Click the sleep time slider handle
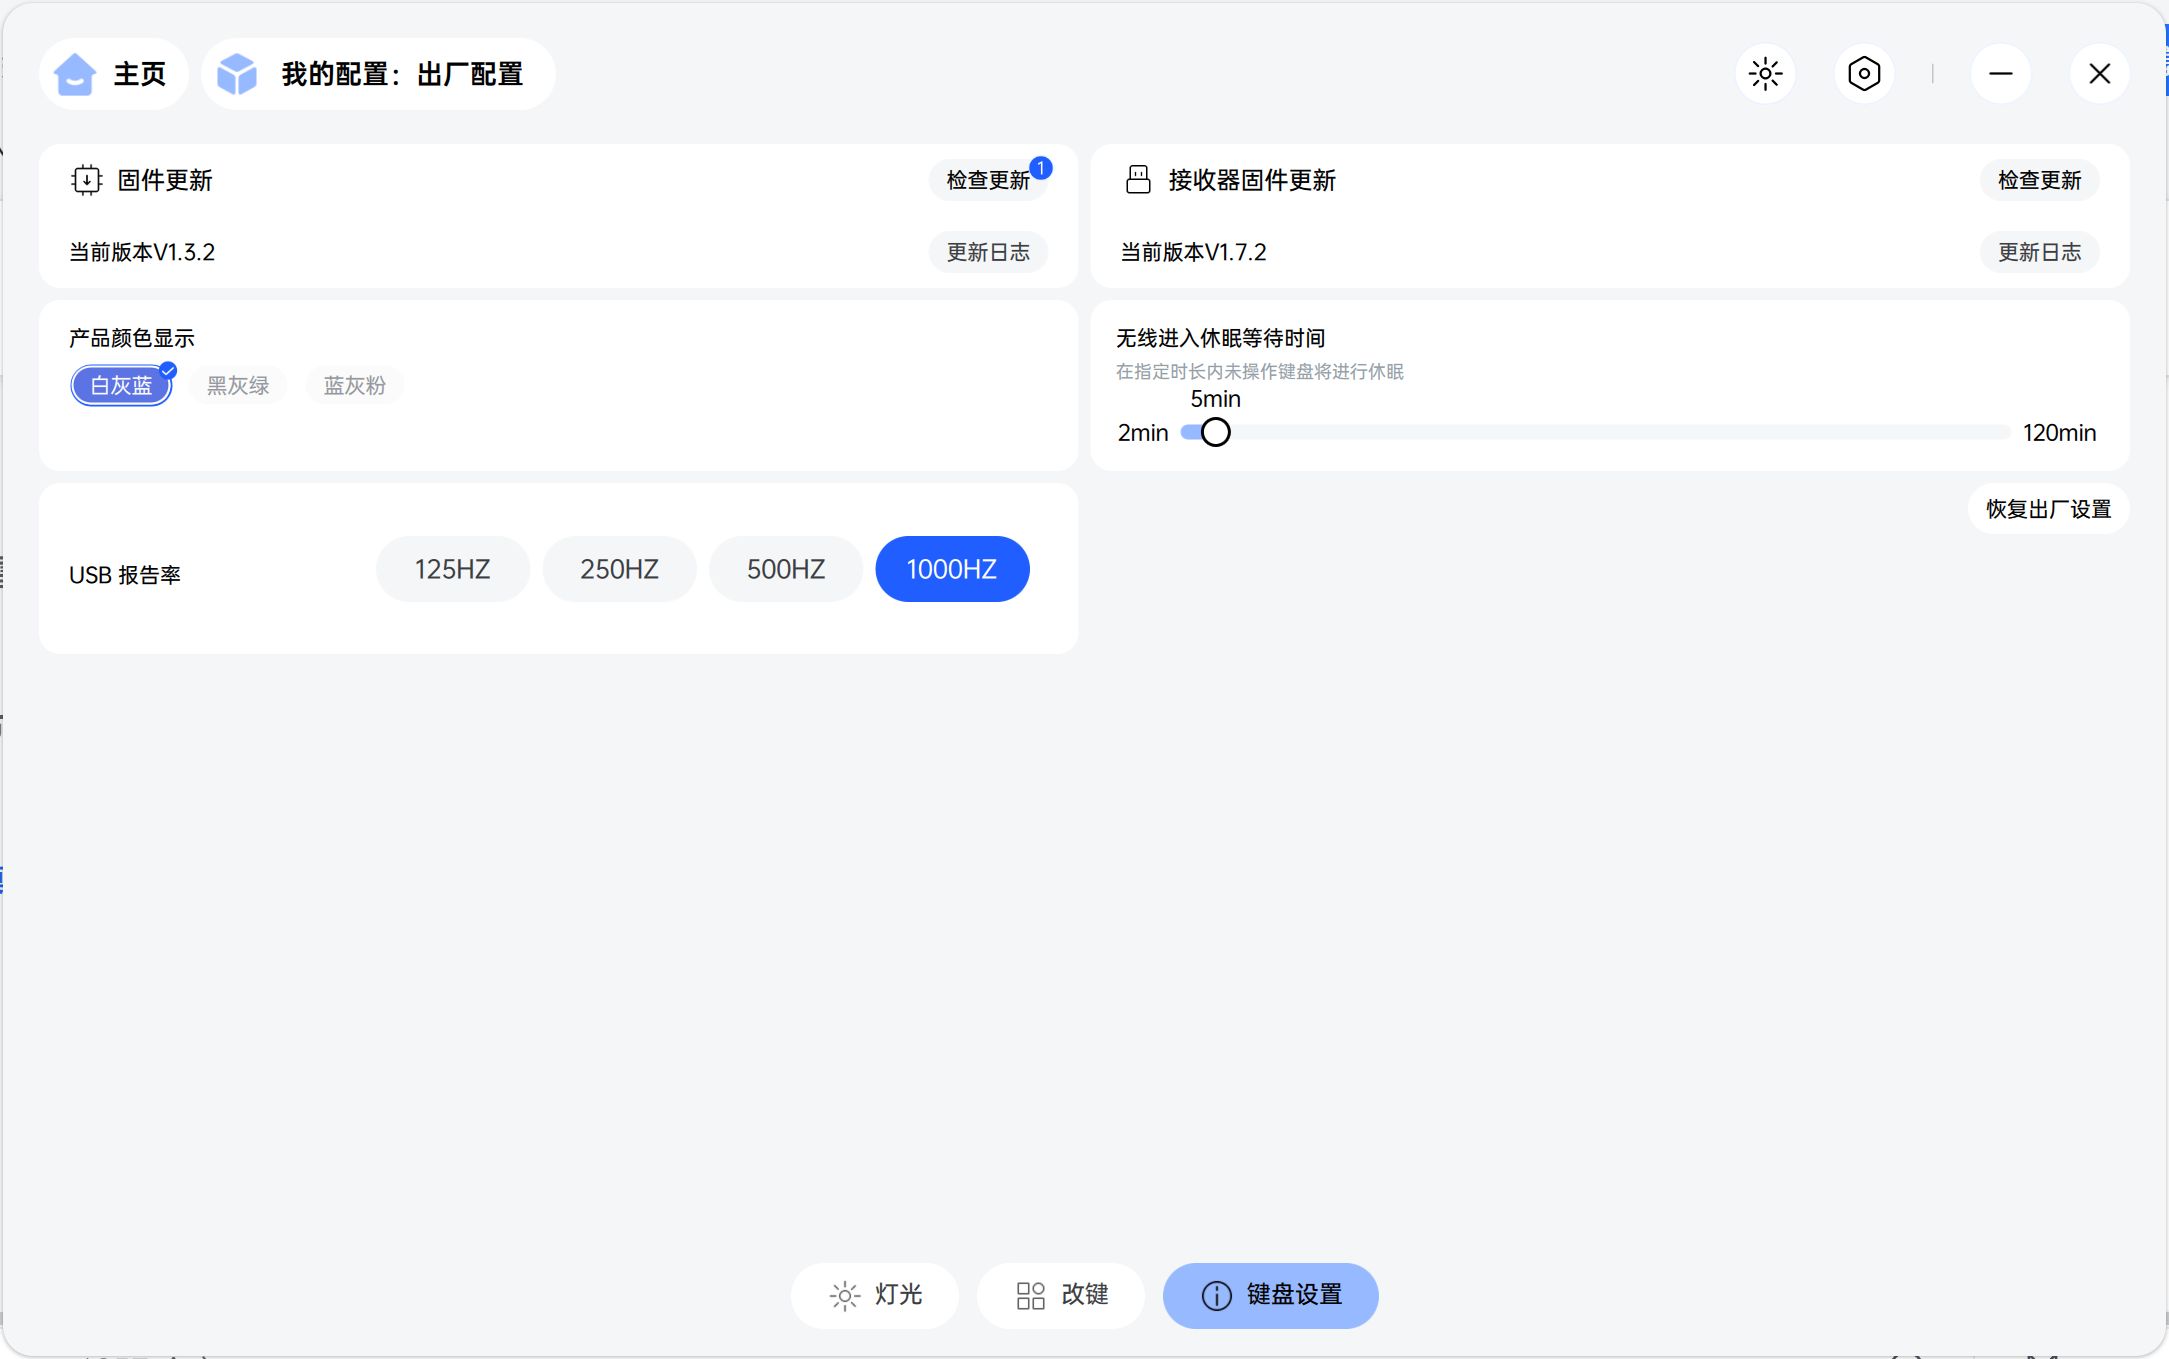Viewport: 2169px width, 1359px height. point(1215,433)
